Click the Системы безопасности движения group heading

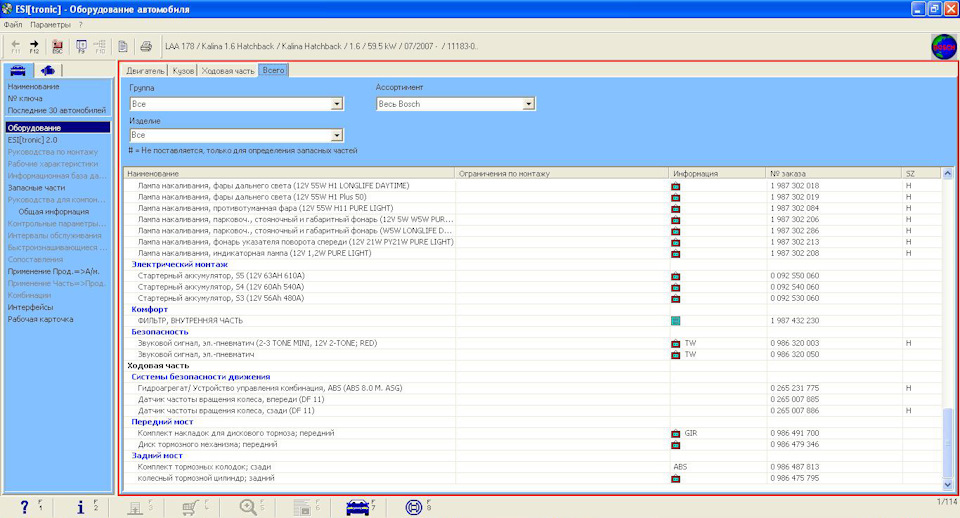tap(201, 377)
